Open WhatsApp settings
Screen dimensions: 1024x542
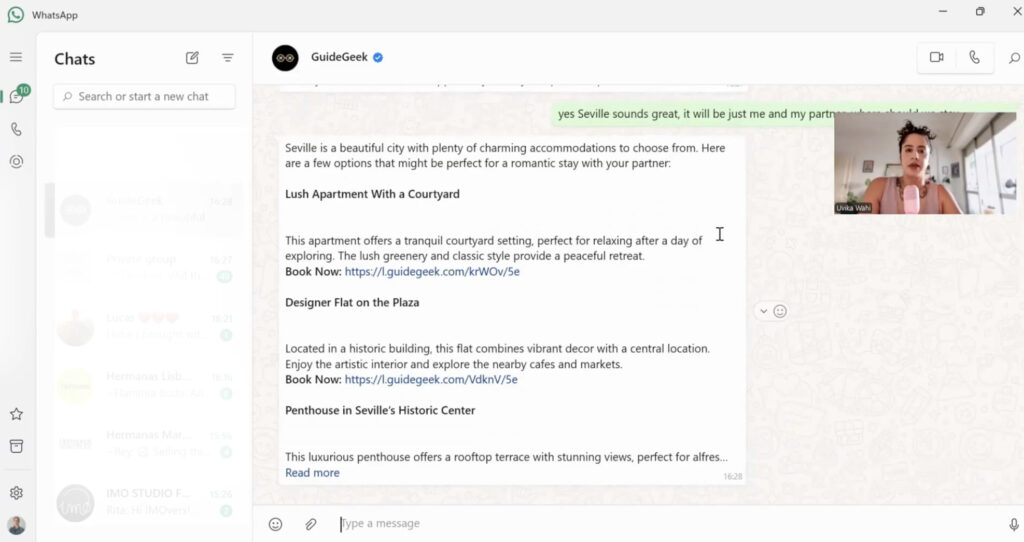coord(16,493)
